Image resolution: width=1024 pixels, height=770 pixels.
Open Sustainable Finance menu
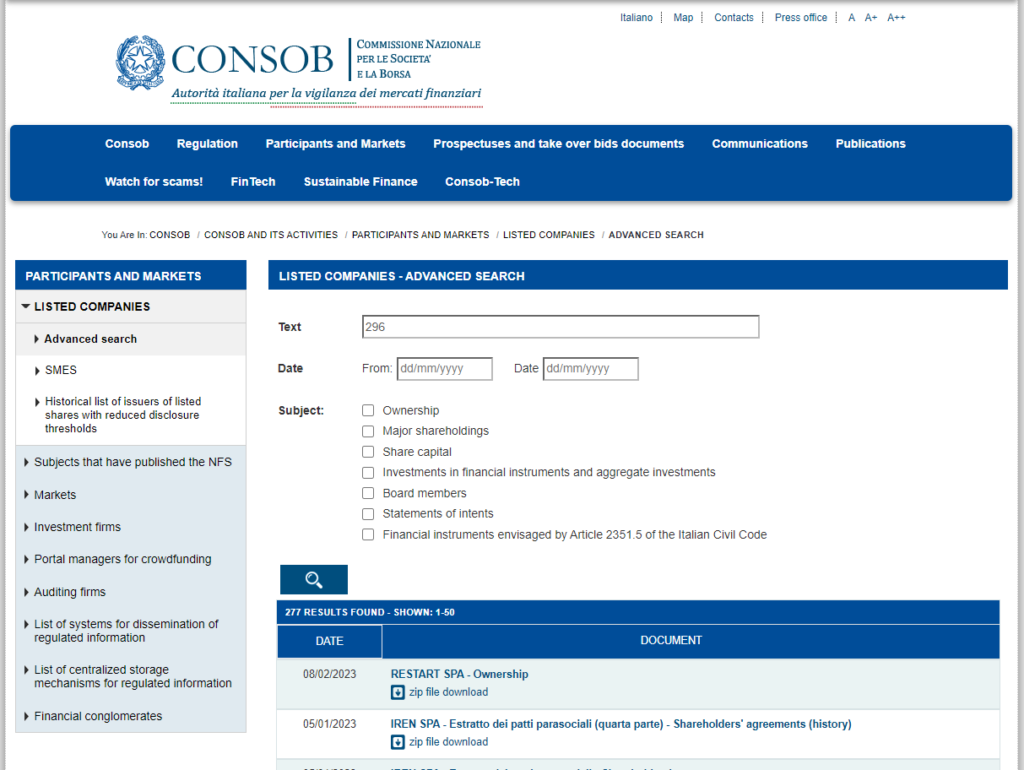coord(360,182)
